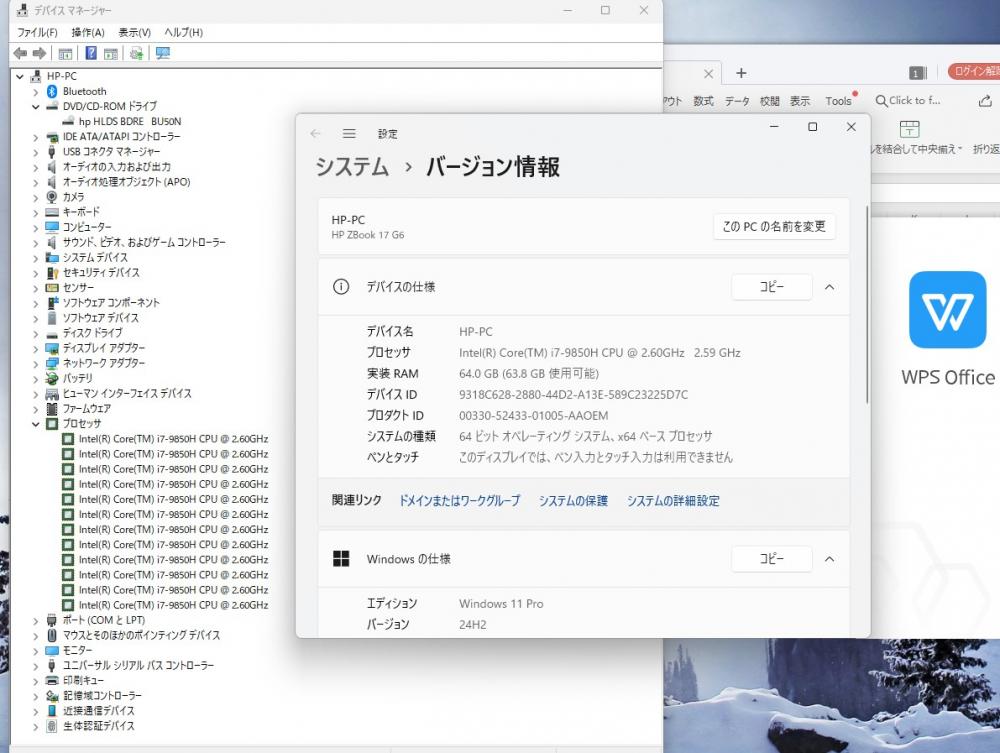Screen dimensions: 1000x753
Task: Open the 校閲 tab in WPS
Action: pyautogui.click(x=770, y=101)
